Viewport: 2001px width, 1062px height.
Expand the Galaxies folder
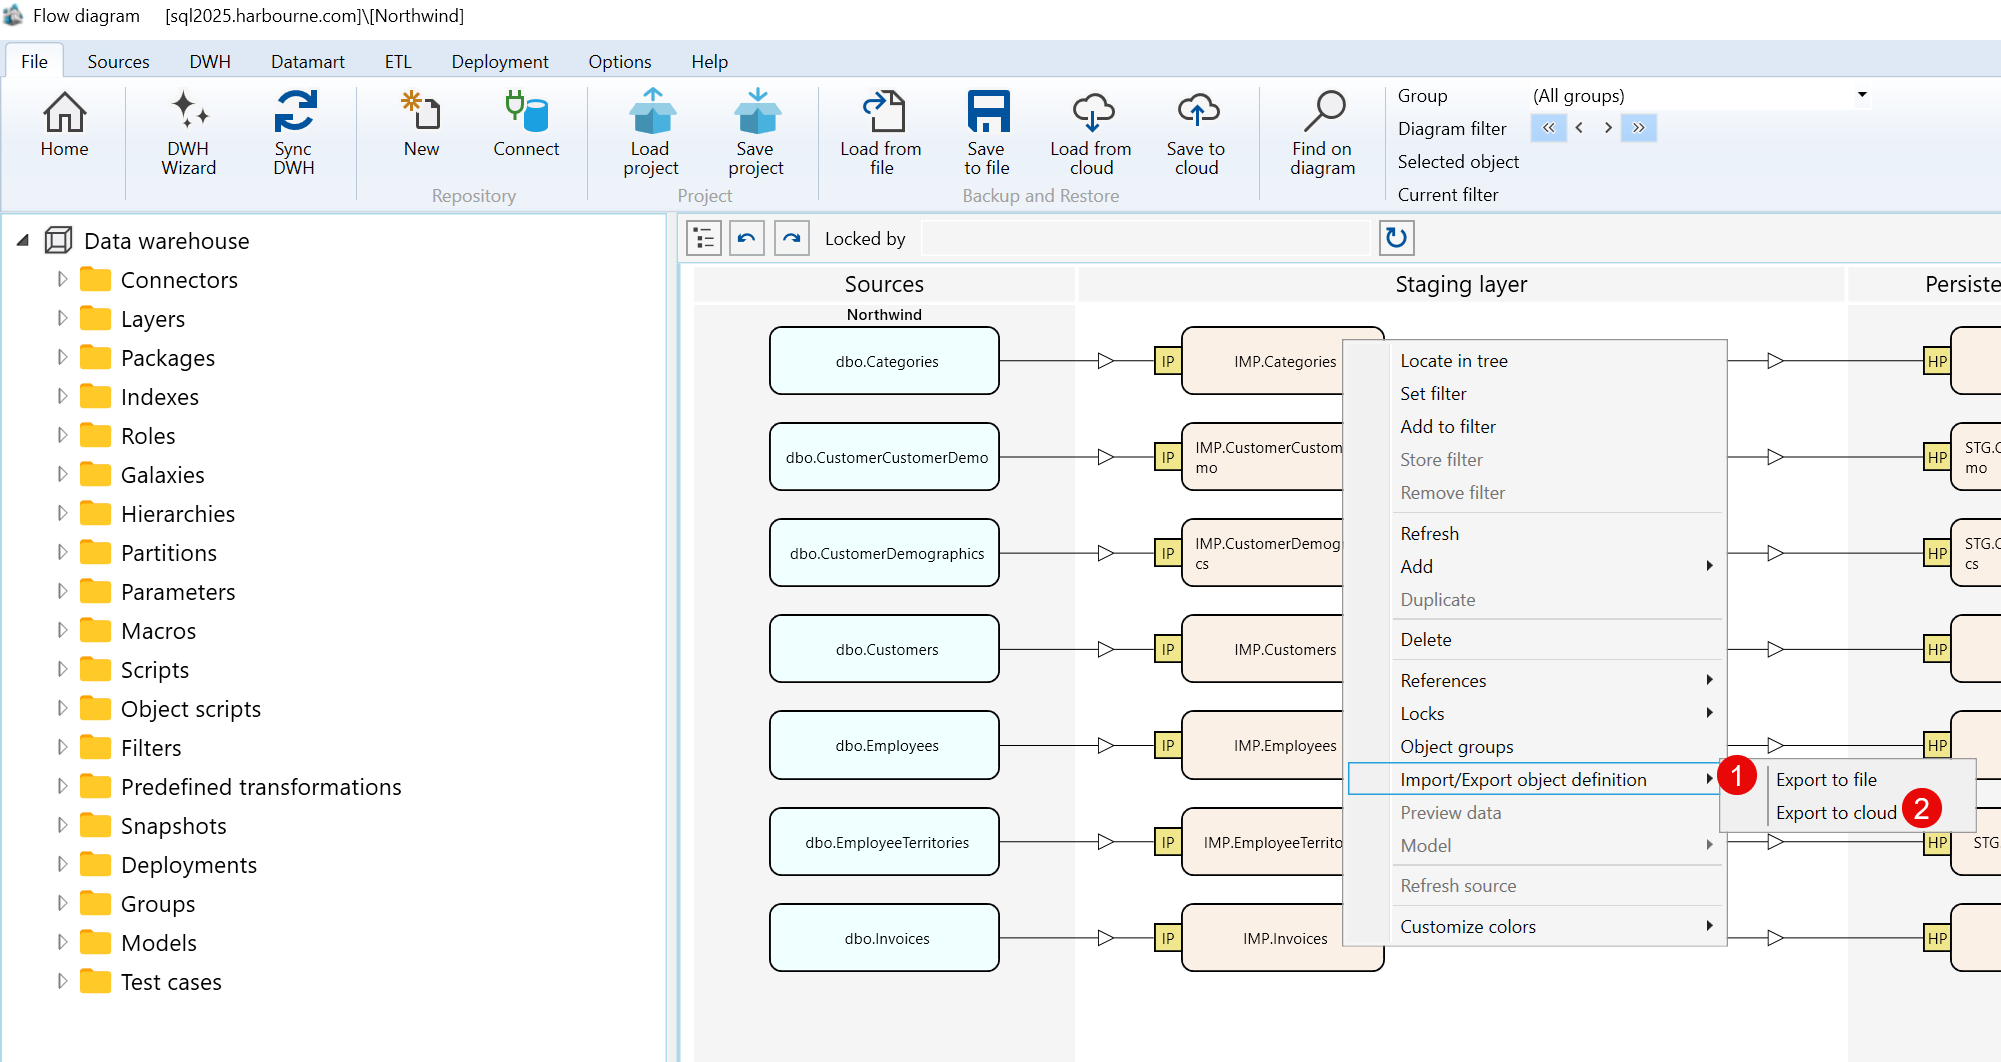coord(62,474)
